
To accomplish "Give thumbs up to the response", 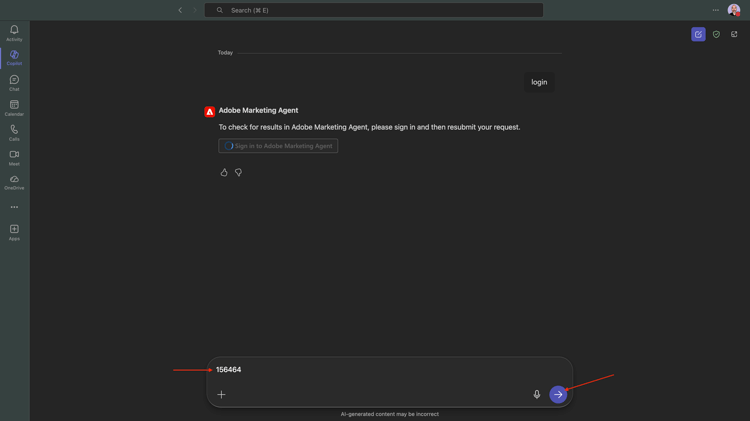I will [224, 172].
